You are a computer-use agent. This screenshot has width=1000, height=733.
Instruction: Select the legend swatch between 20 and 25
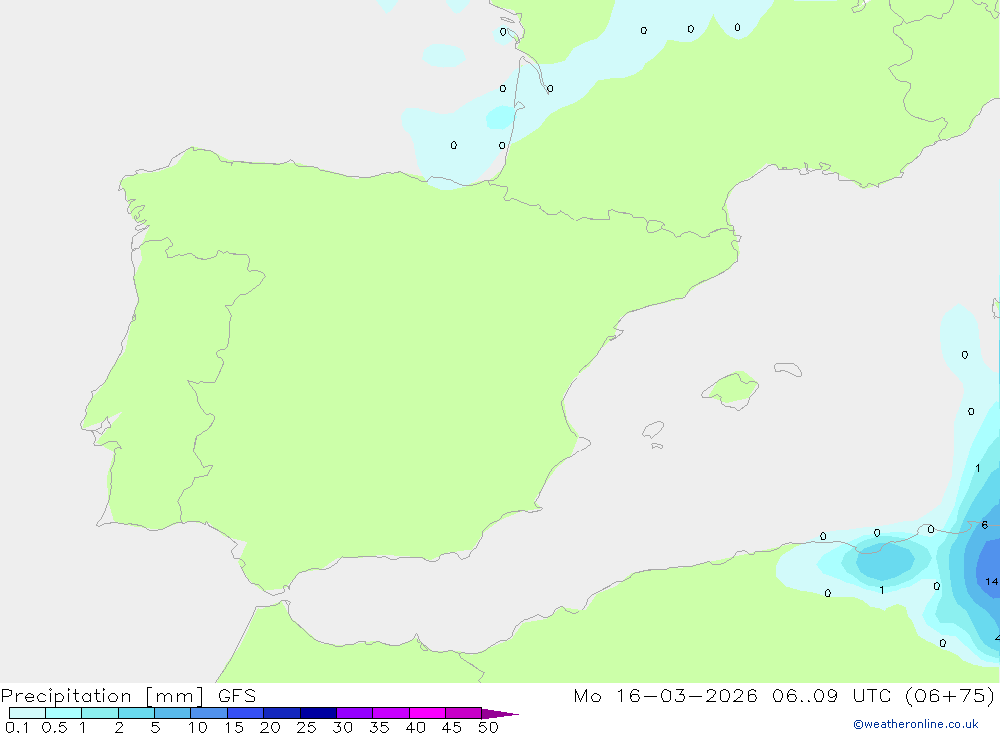(x=281, y=713)
